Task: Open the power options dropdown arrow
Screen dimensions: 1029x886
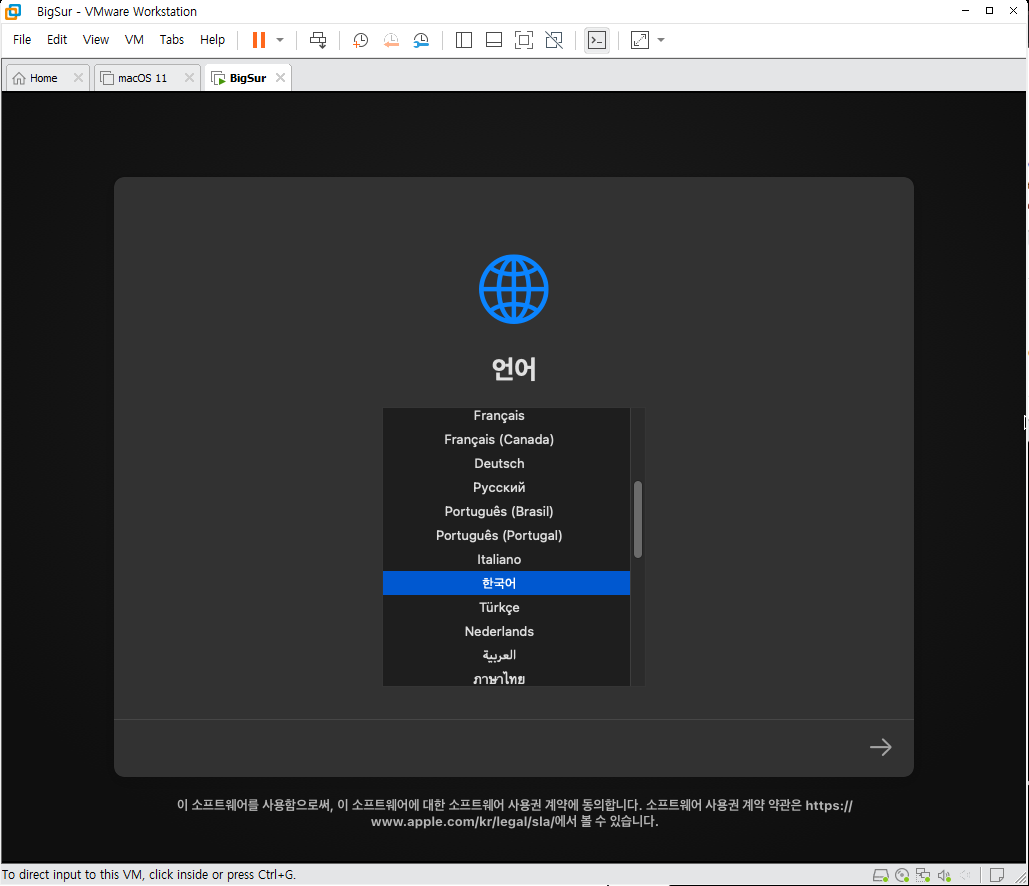Action: pyautogui.click(x=280, y=40)
